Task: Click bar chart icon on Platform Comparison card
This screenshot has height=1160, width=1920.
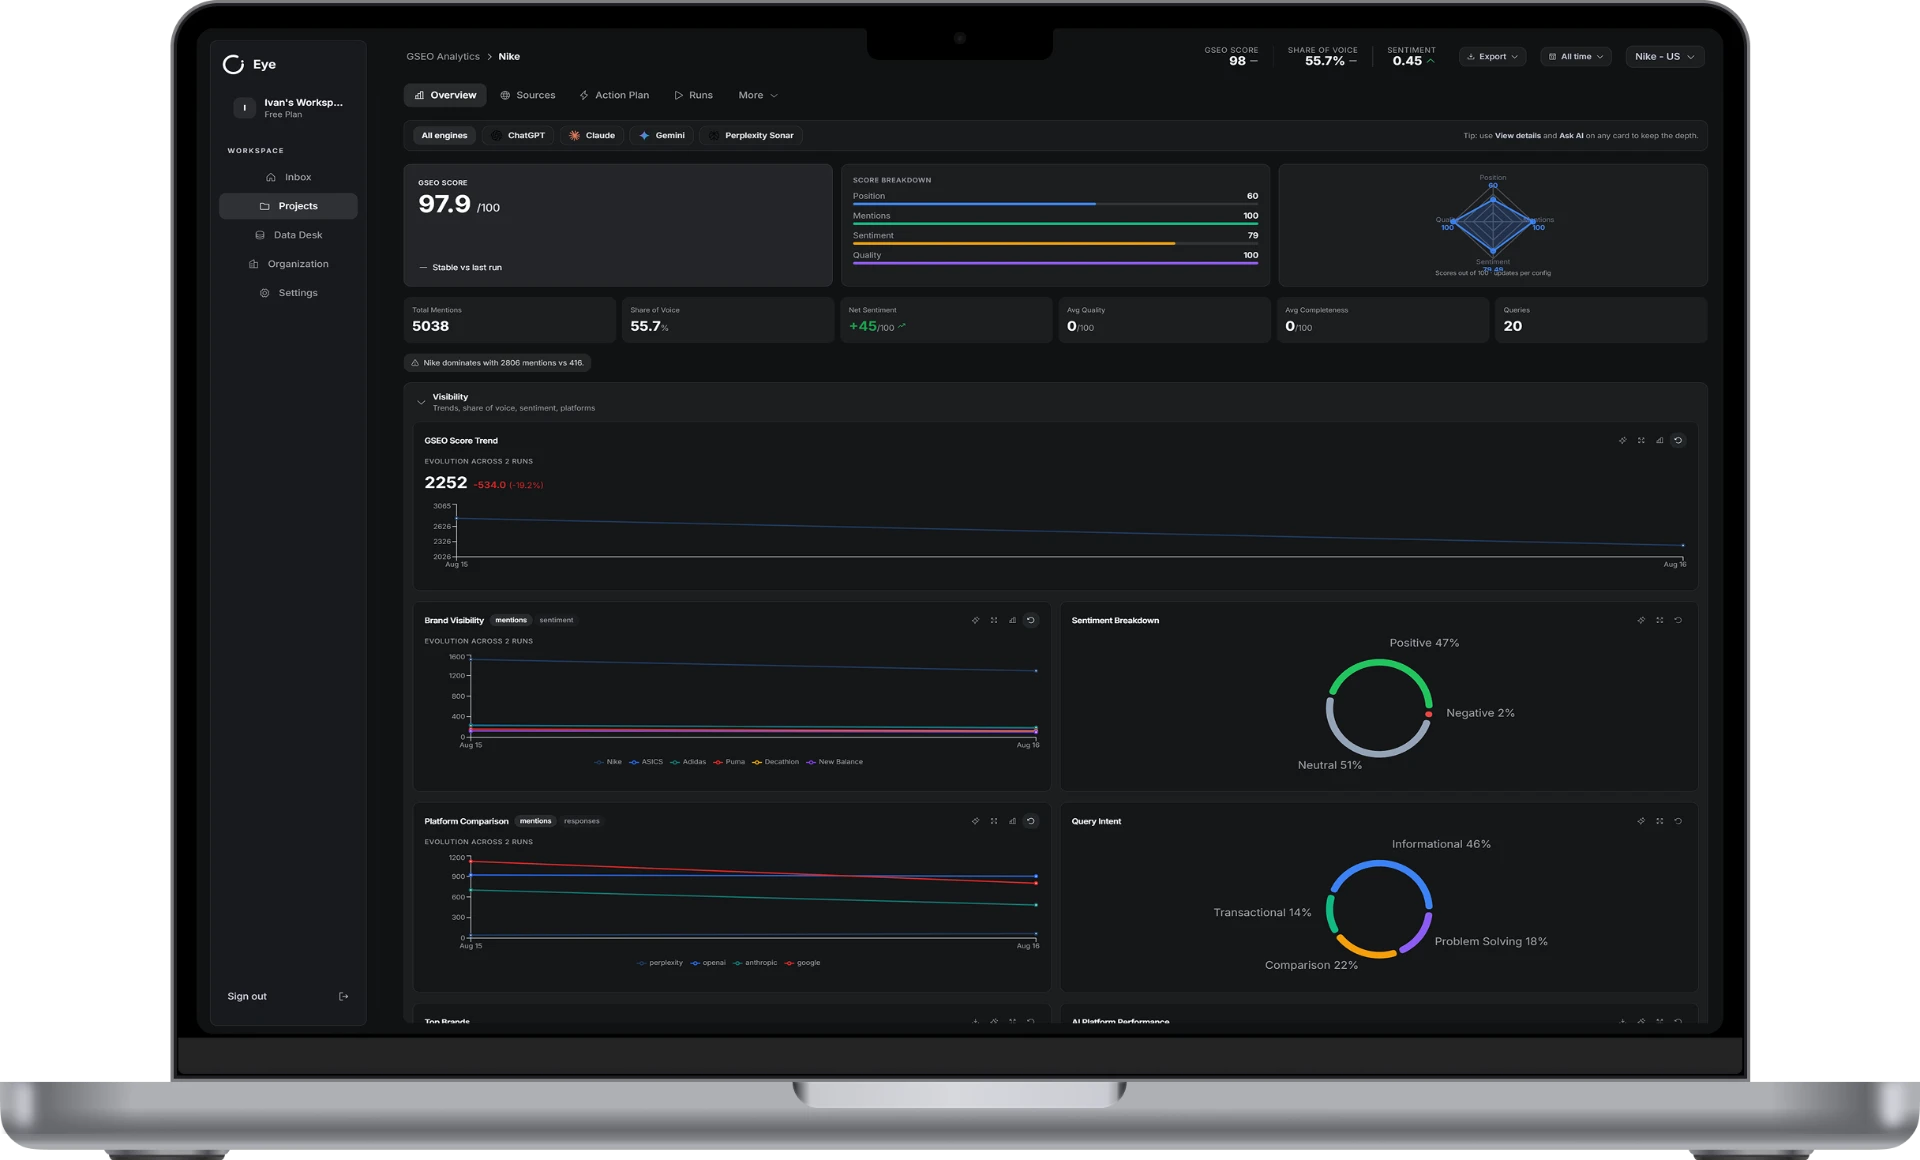Action: [1012, 821]
